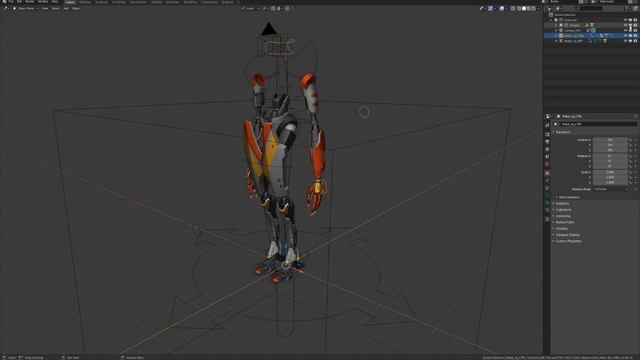Screen dimensions: 640x360
Task: Expand the Collections panel
Action: point(562,210)
